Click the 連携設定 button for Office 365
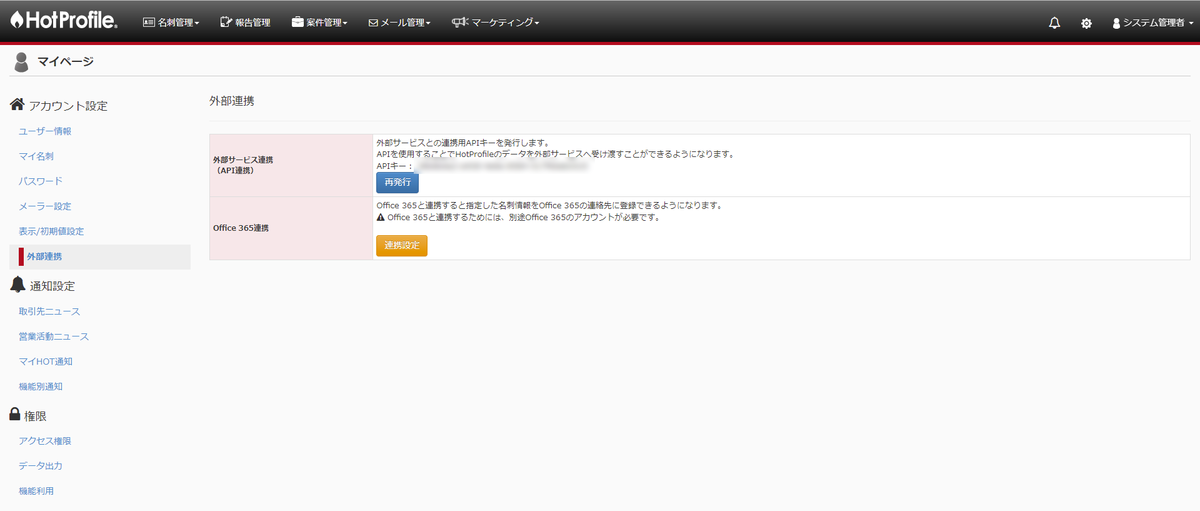This screenshot has height=511, width=1200. [x=402, y=245]
